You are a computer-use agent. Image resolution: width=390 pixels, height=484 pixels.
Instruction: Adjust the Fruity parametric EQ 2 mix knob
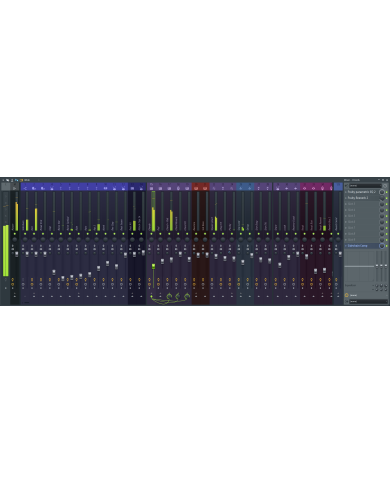[x=382, y=192]
